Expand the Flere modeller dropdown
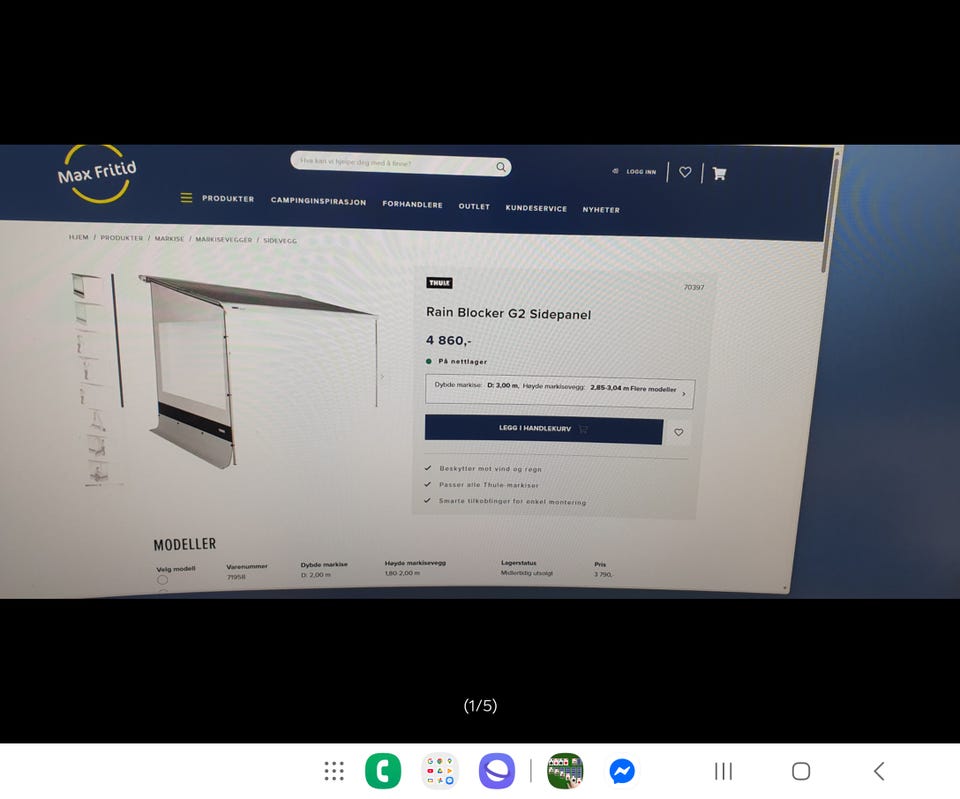960x799 pixels. pyautogui.click(x=560, y=390)
